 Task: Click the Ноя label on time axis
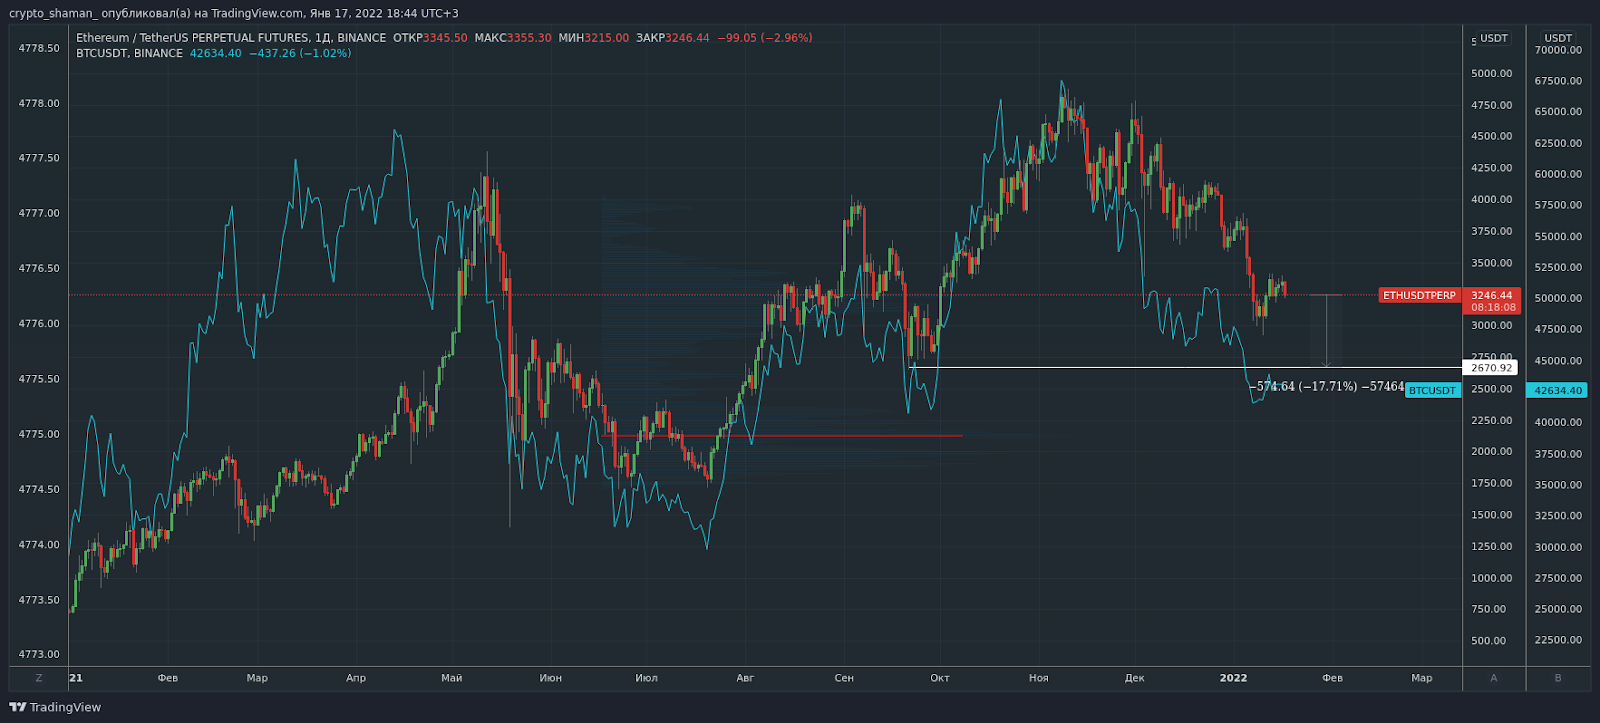click(x=1039, y=678)
